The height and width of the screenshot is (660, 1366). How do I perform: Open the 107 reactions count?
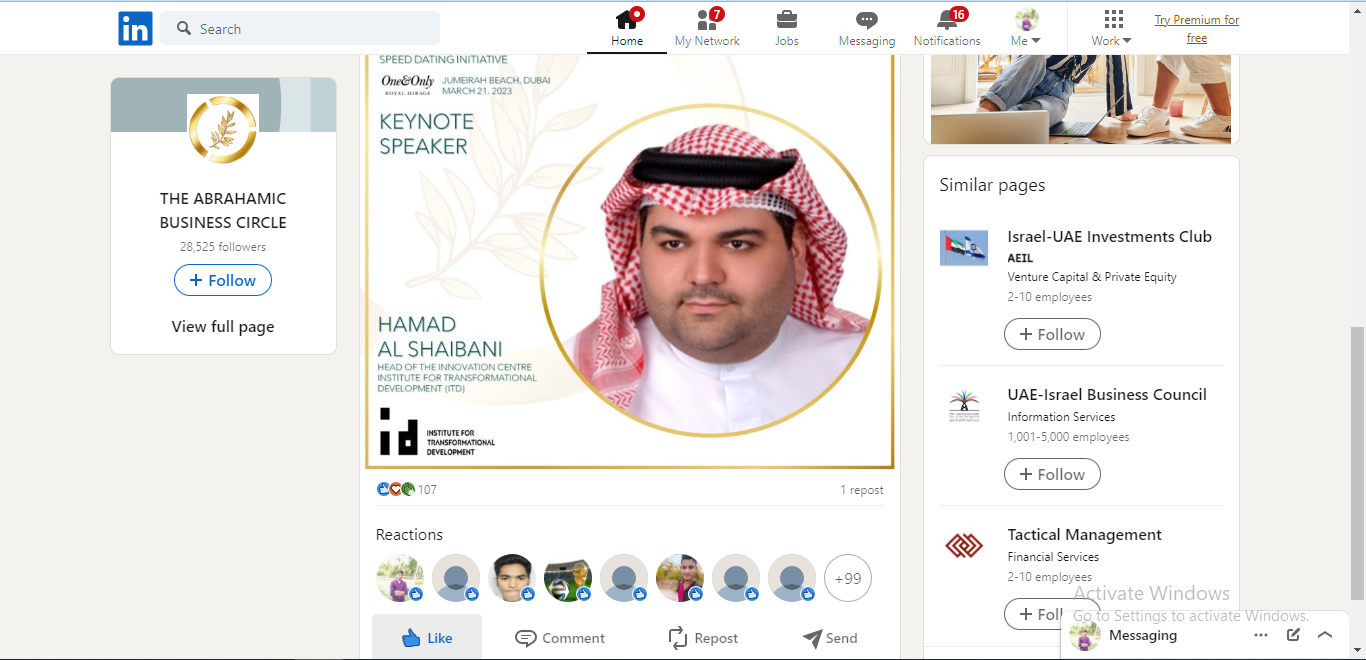click(x=427, y=490)
